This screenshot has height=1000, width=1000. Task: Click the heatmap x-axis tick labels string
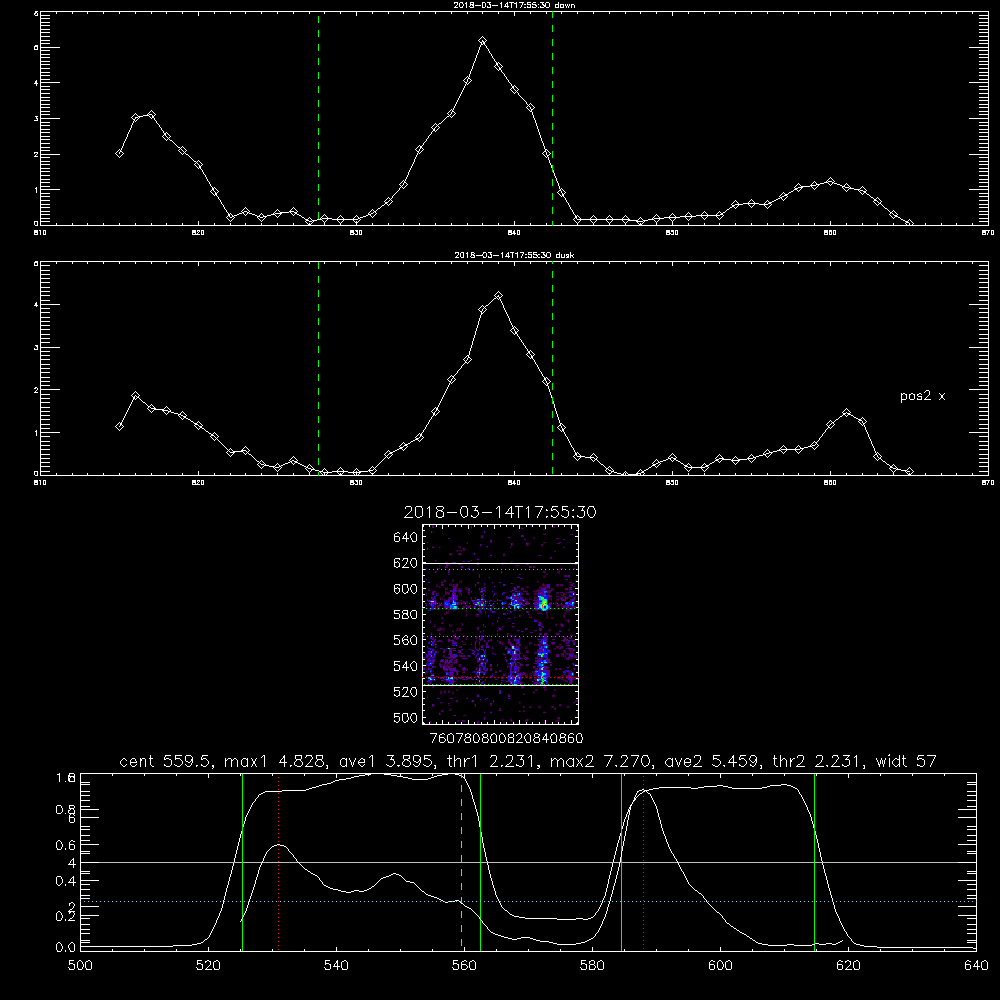(506, 739)
